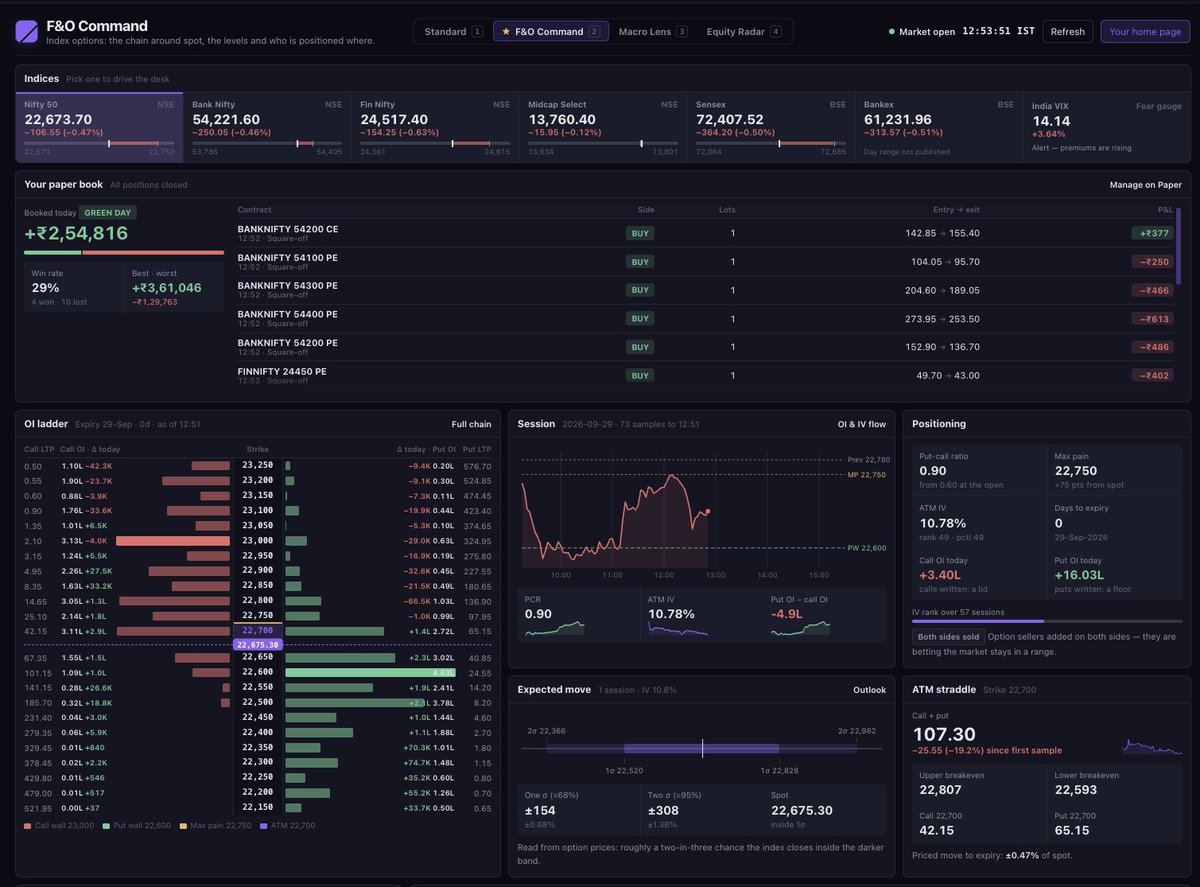1200x887 pixels.
Task: Click the booked total +₹2,54,816
Action: point(76,233)
